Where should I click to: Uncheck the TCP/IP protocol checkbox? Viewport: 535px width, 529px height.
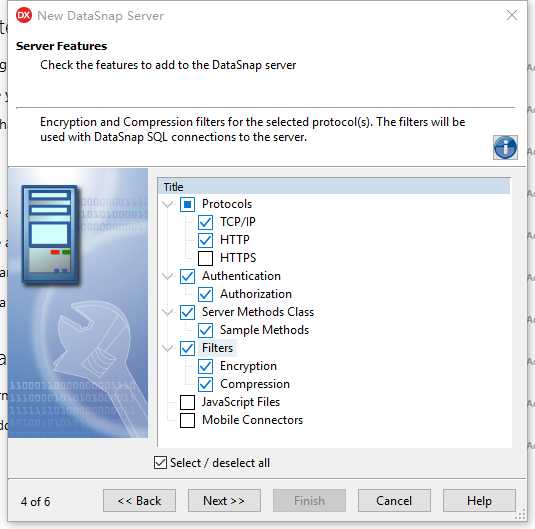tap(205, 222)
